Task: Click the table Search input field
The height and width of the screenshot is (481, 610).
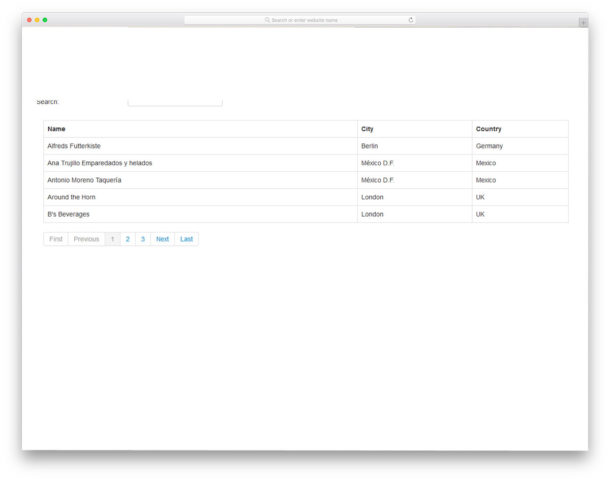Action: tap(175, 101)
